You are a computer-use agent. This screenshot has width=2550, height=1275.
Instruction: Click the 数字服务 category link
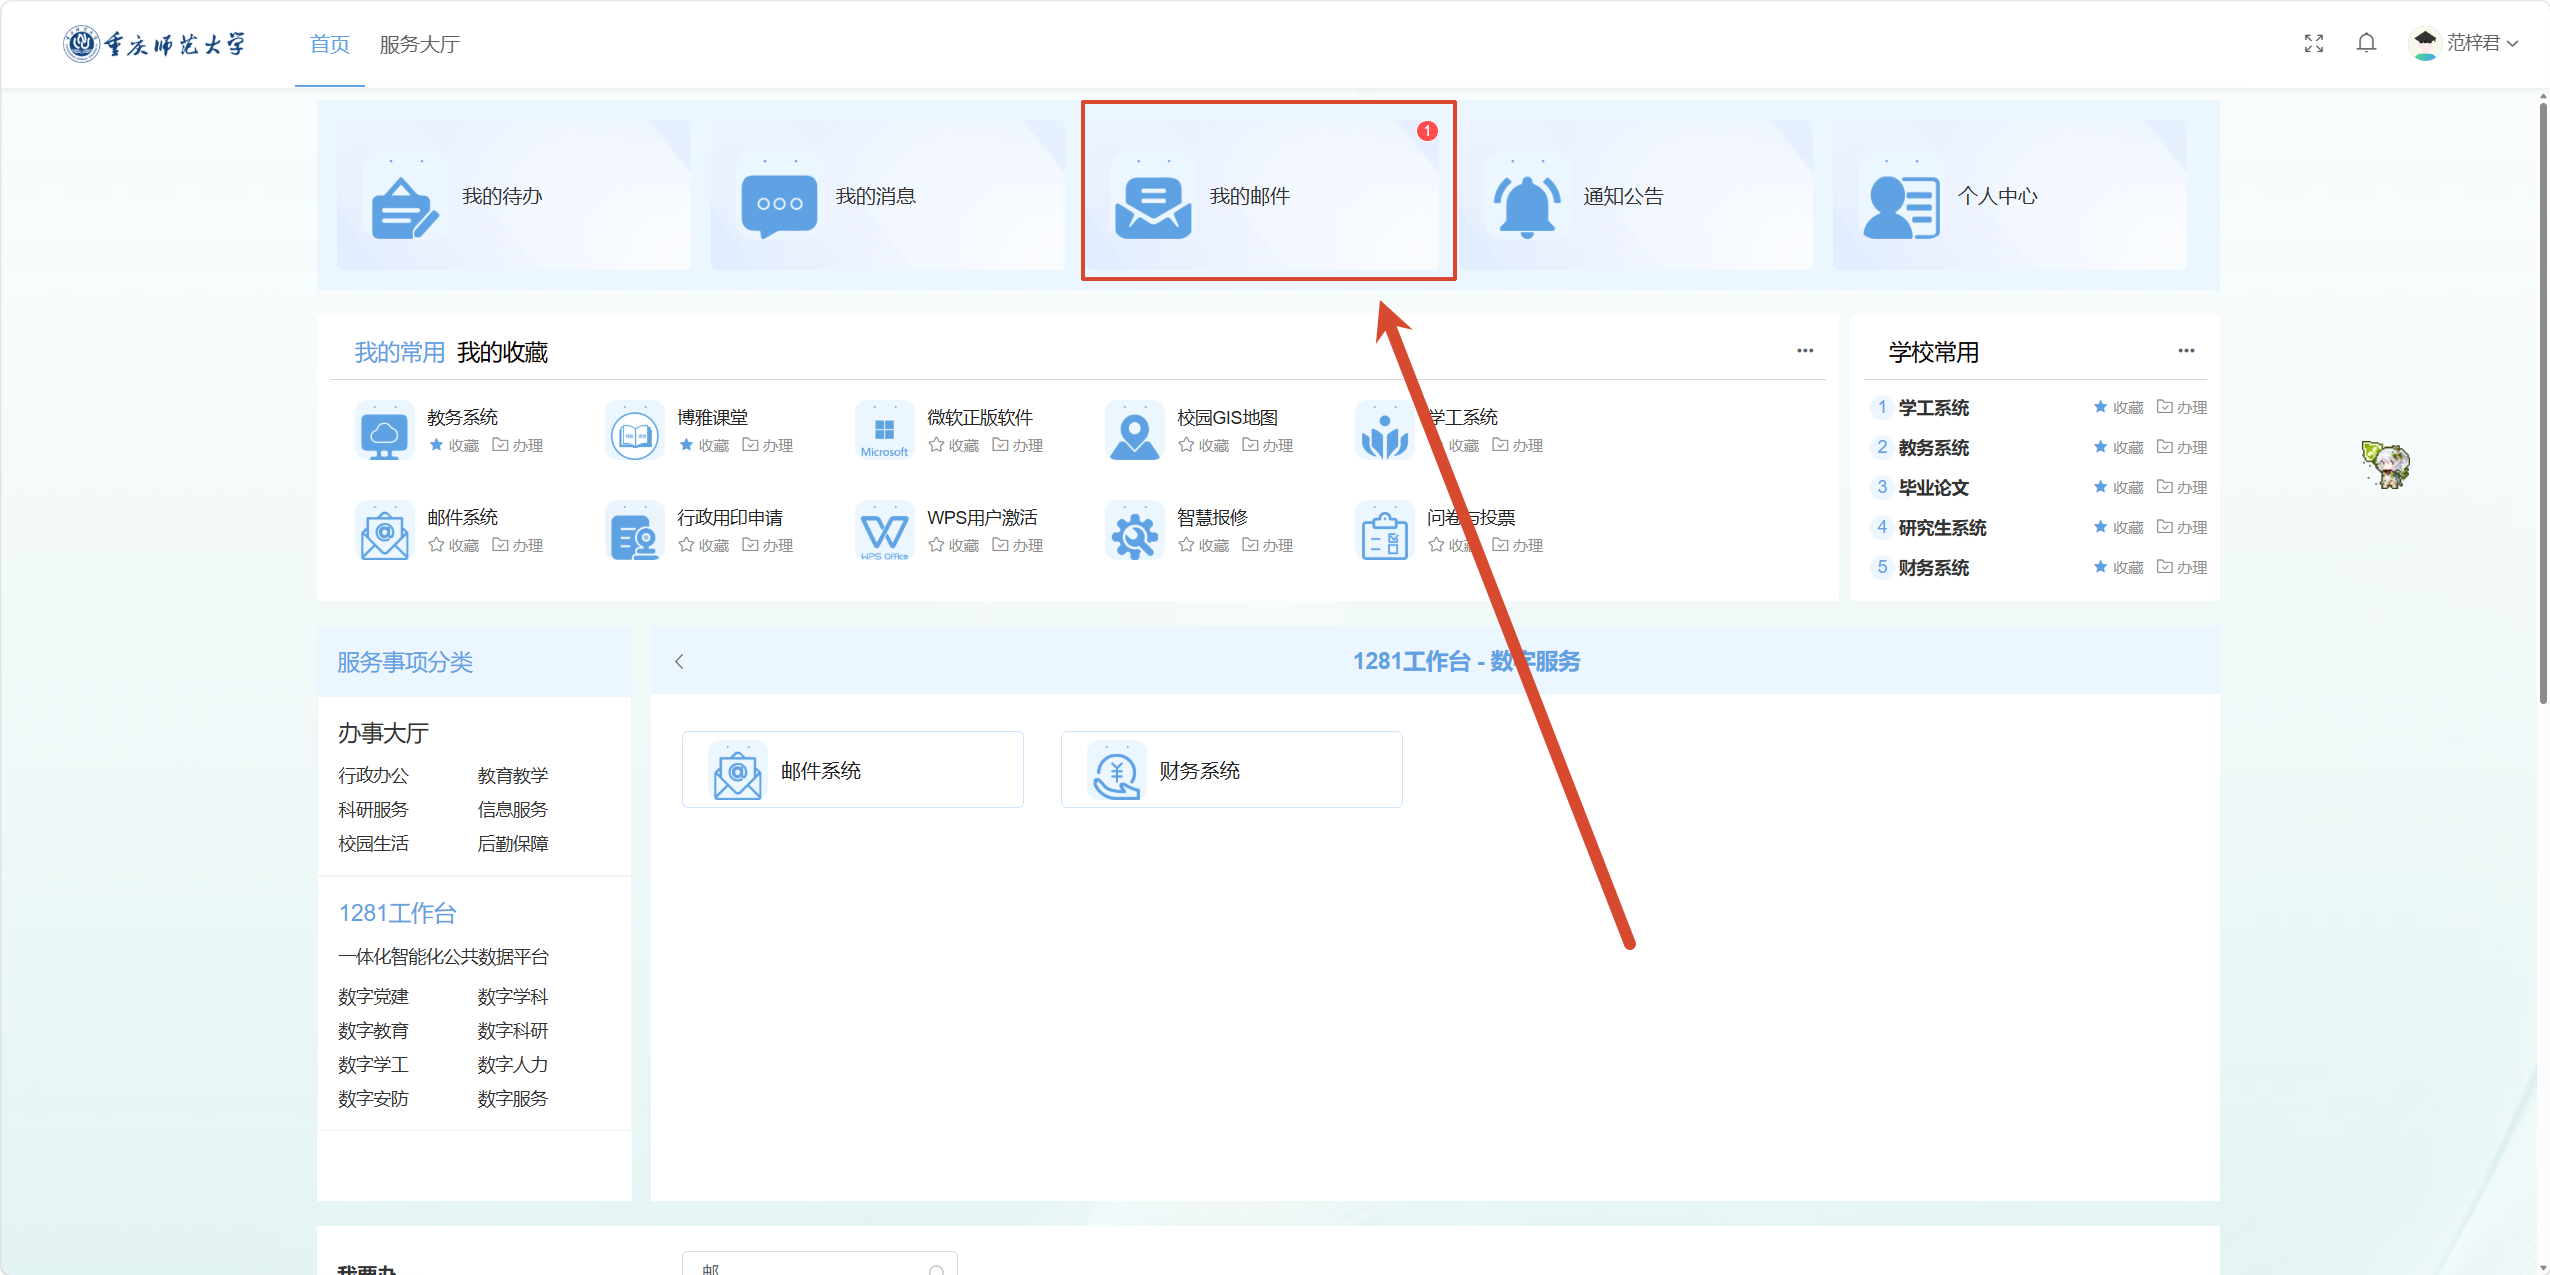pyautogui.click(x=512, y=1098)
